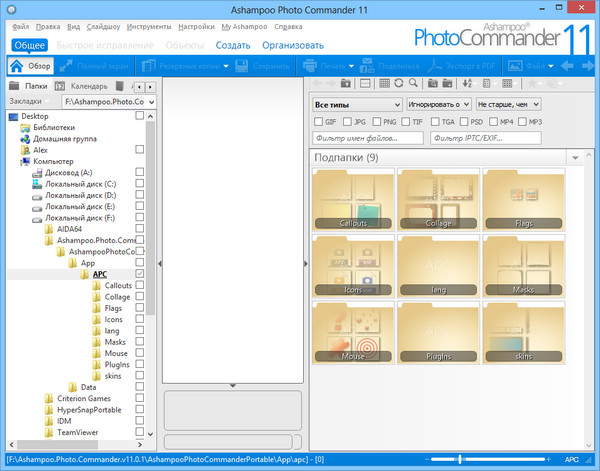The height and width of the screenshot is (471, 600).
Task: Click the split panel layout icon
Action: click(366, 83)
